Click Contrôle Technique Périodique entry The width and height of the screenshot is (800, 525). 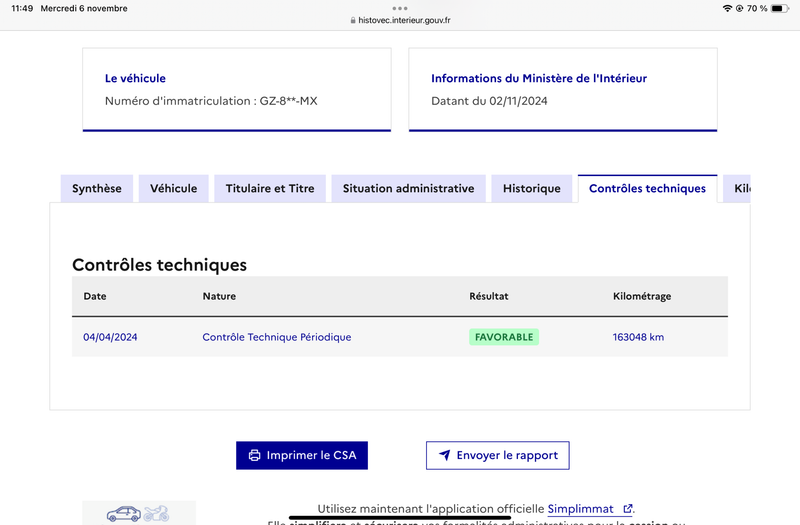coord(277,337)
